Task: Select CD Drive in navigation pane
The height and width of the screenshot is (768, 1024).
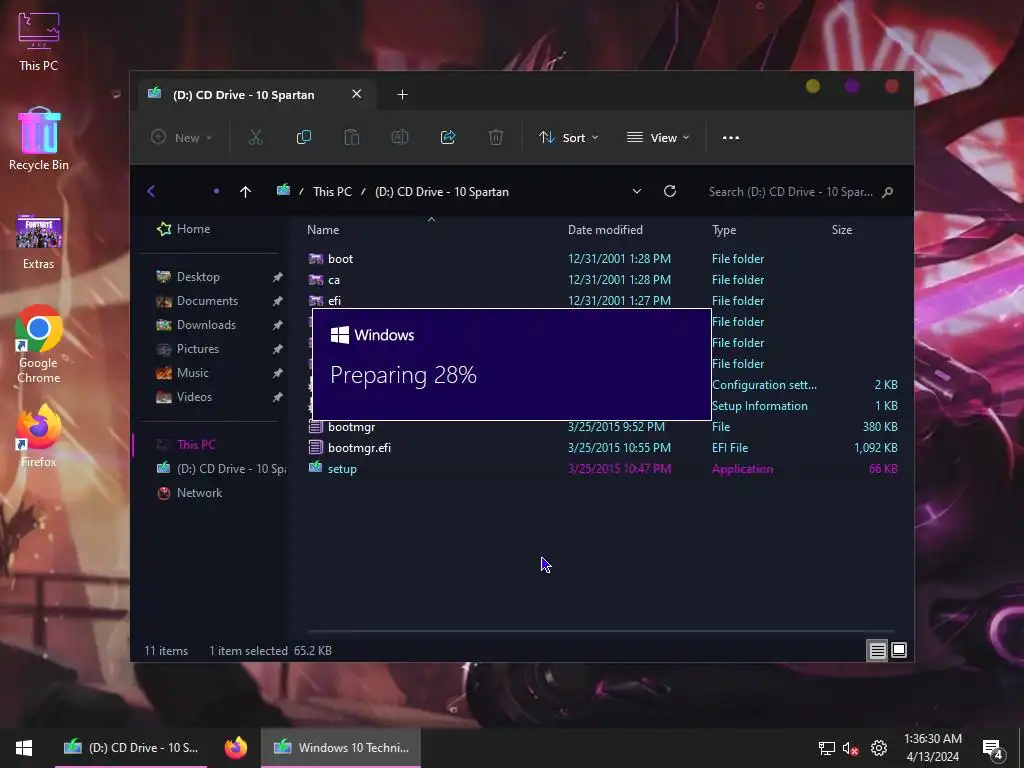Action: (221, 469)
